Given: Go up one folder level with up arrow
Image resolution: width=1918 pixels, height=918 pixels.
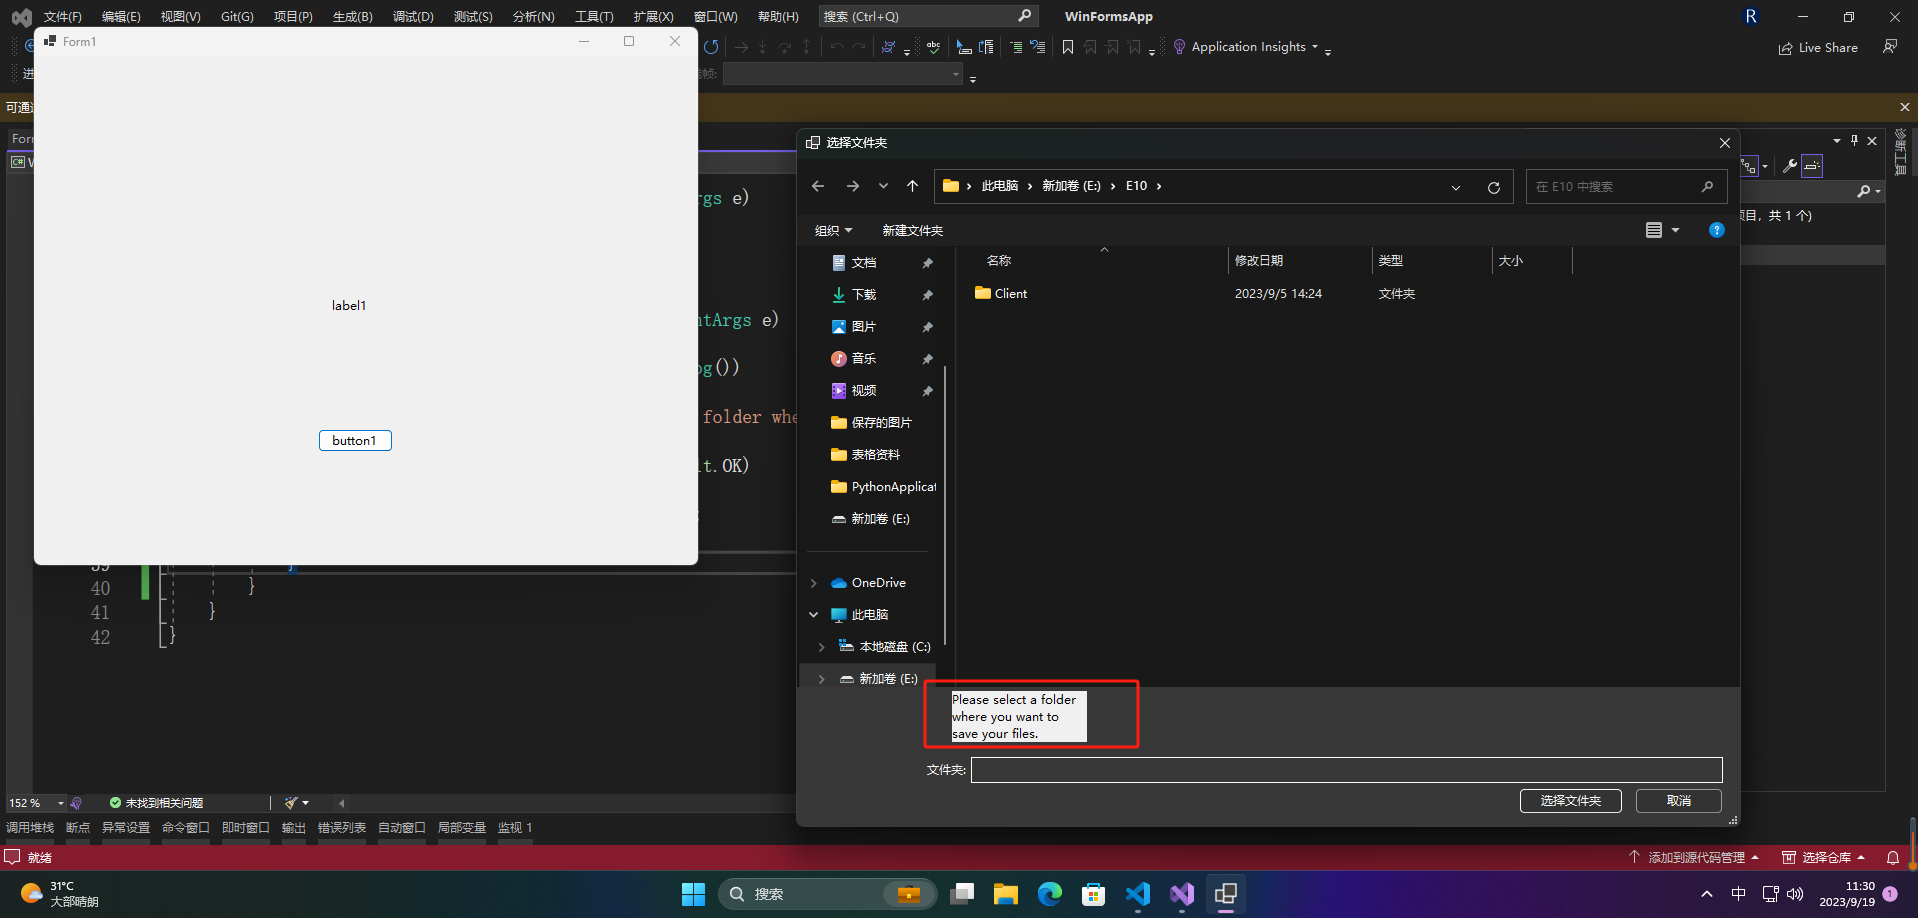Looking at the screenshot, I should [912, 186].
